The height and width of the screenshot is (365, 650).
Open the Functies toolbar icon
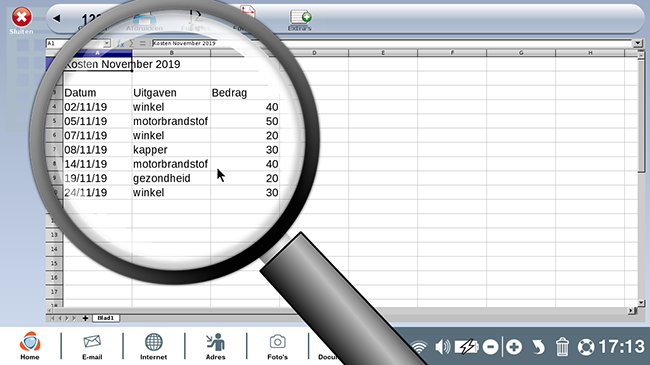click(195, 21)
